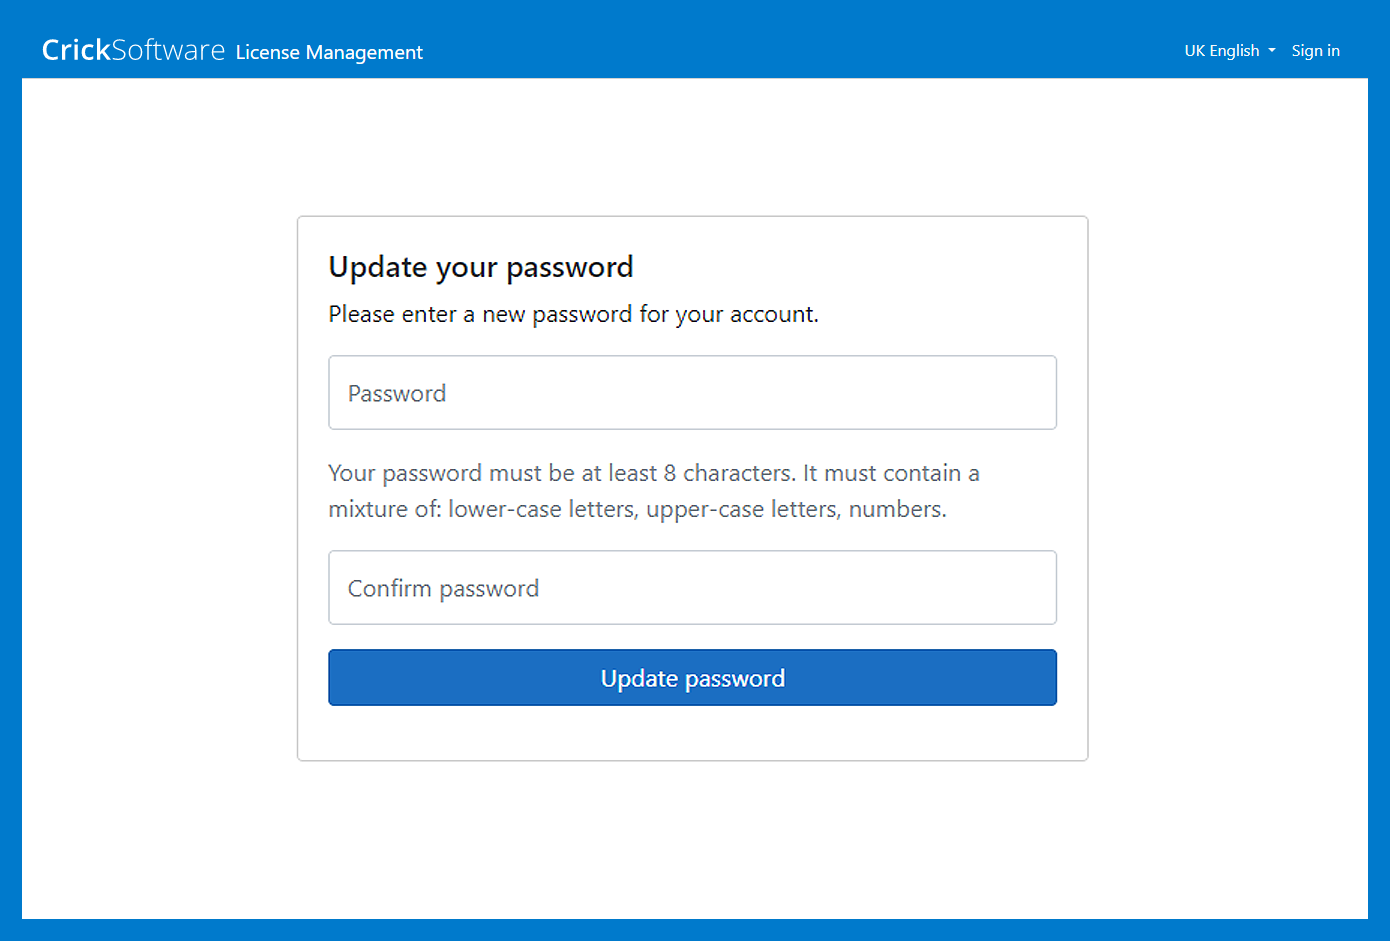
Task: Click the "UK English" label text
Action: [1221, 50]
